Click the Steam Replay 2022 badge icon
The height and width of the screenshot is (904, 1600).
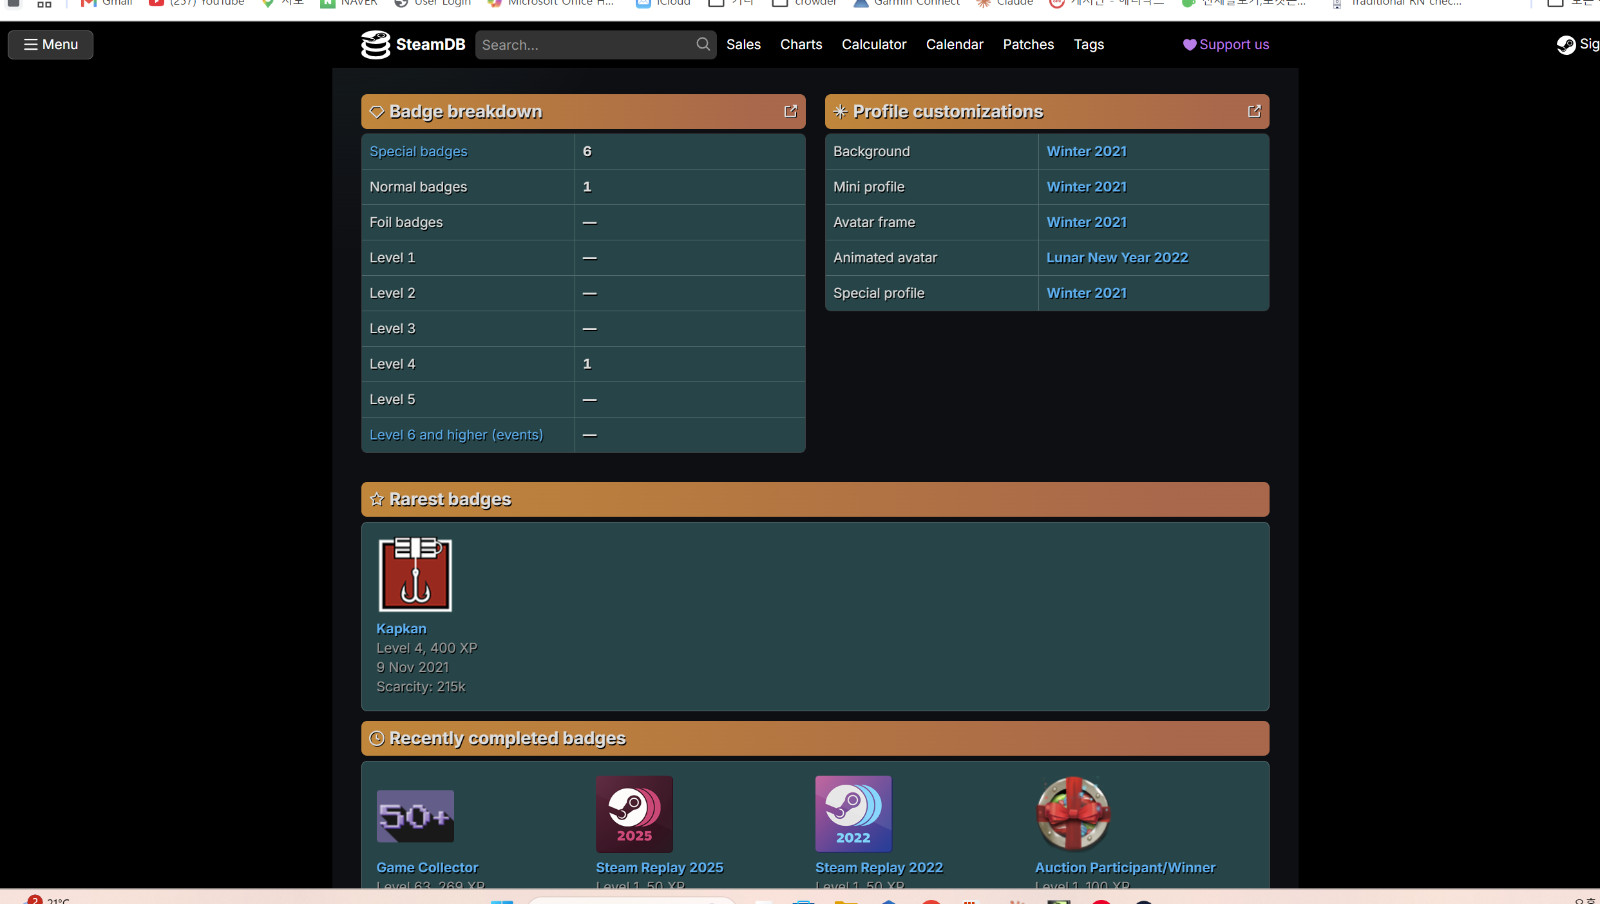coord(853,814)
